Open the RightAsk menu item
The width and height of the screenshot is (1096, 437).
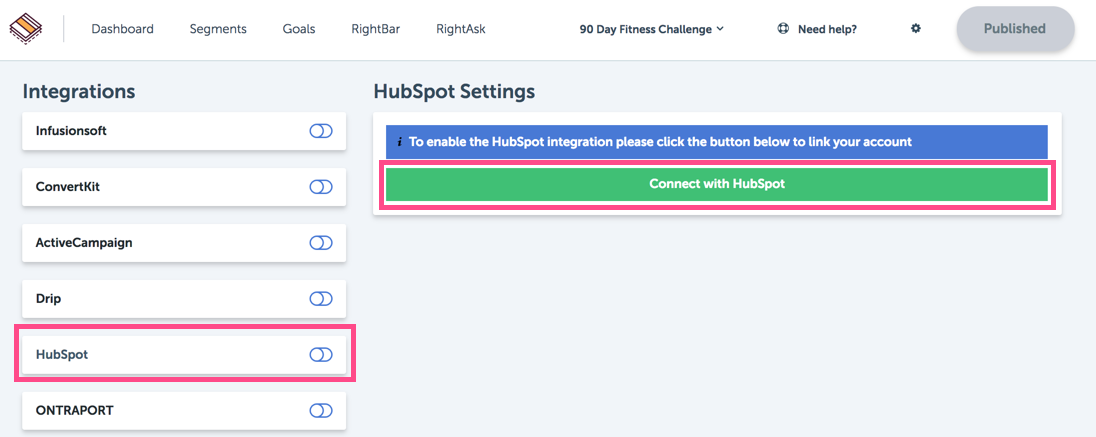tap(461, 29)
